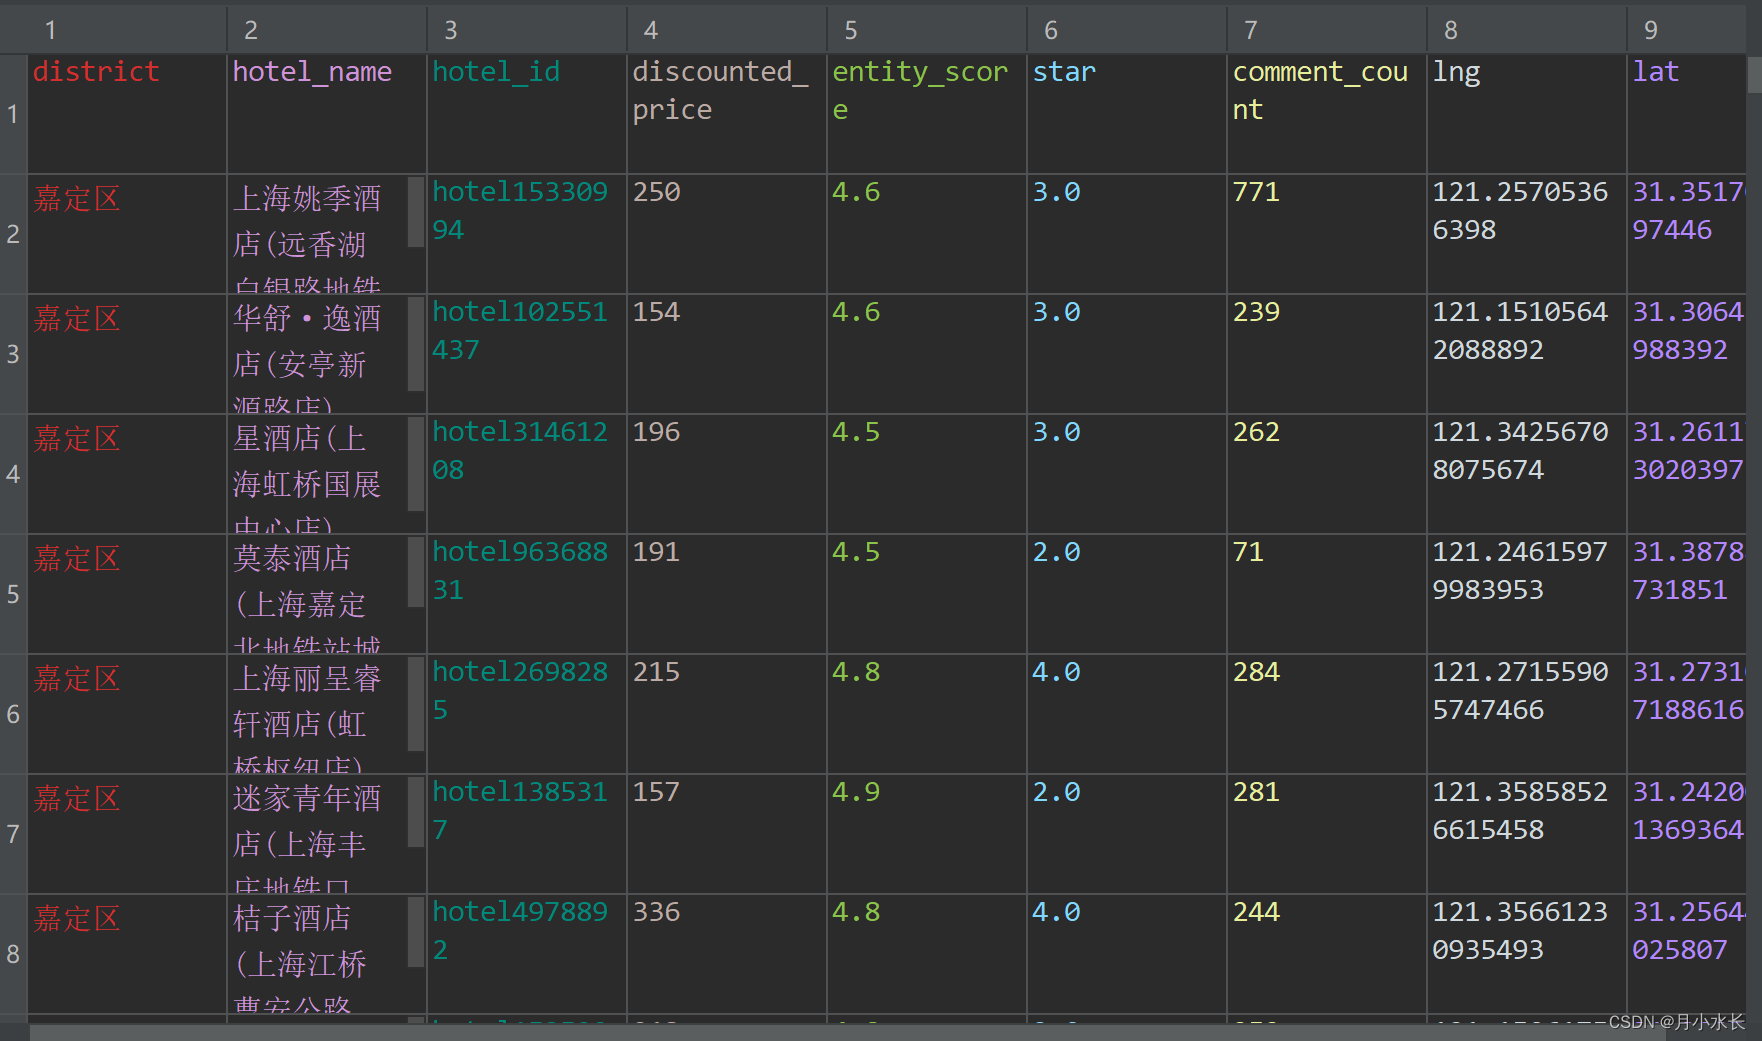Select column header 5

click(x=927, y=30)
